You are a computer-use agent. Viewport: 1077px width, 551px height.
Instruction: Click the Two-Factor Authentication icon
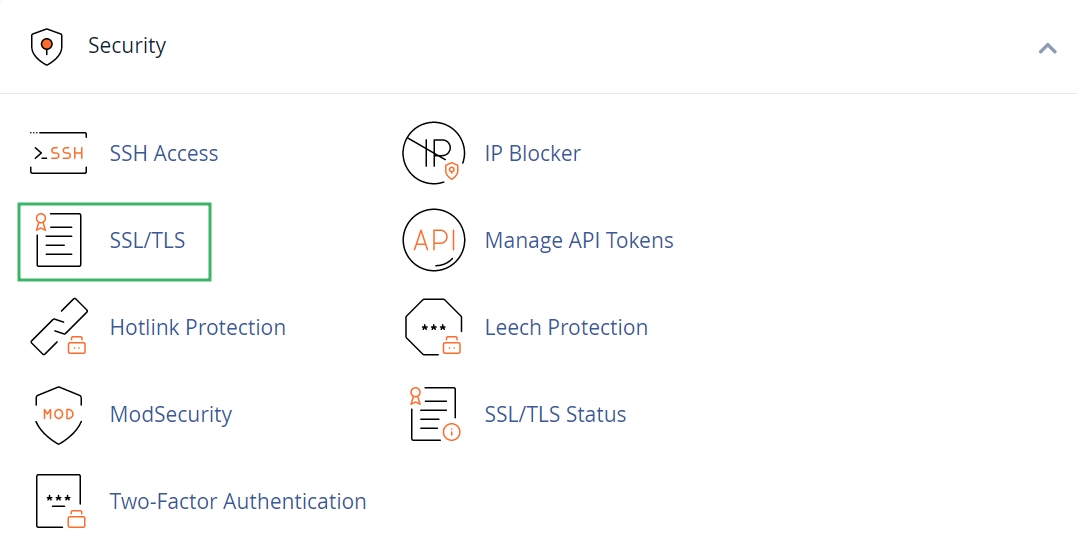tap(58, 501)
